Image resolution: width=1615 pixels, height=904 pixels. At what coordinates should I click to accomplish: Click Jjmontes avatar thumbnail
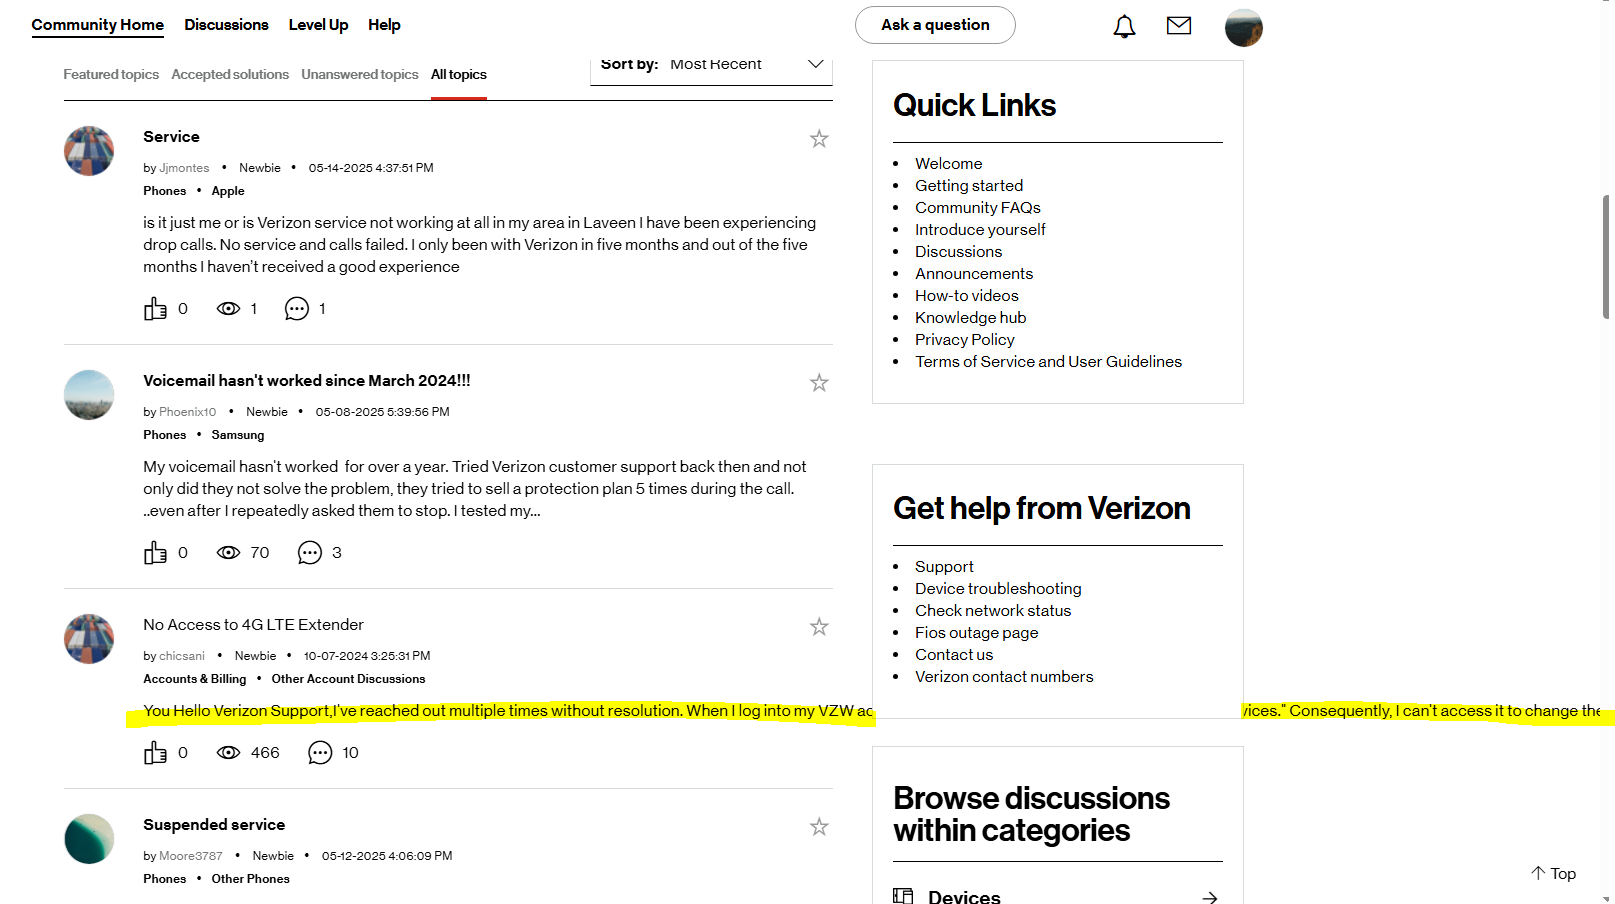[89, 151]
